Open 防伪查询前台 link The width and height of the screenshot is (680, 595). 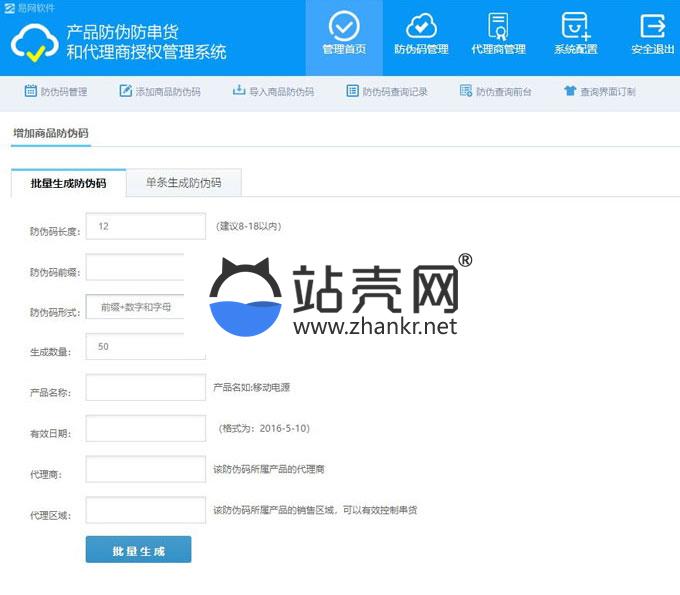pyautogui.click(x=466, y=91)
